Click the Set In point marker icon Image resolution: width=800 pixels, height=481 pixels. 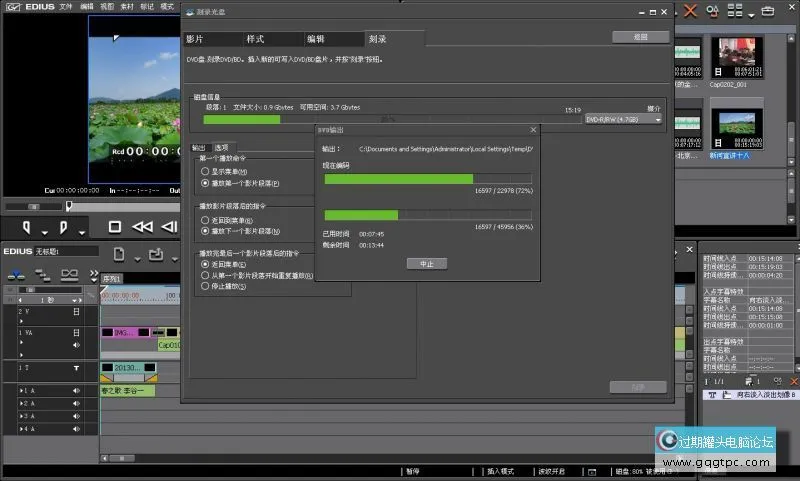point(28,227)
